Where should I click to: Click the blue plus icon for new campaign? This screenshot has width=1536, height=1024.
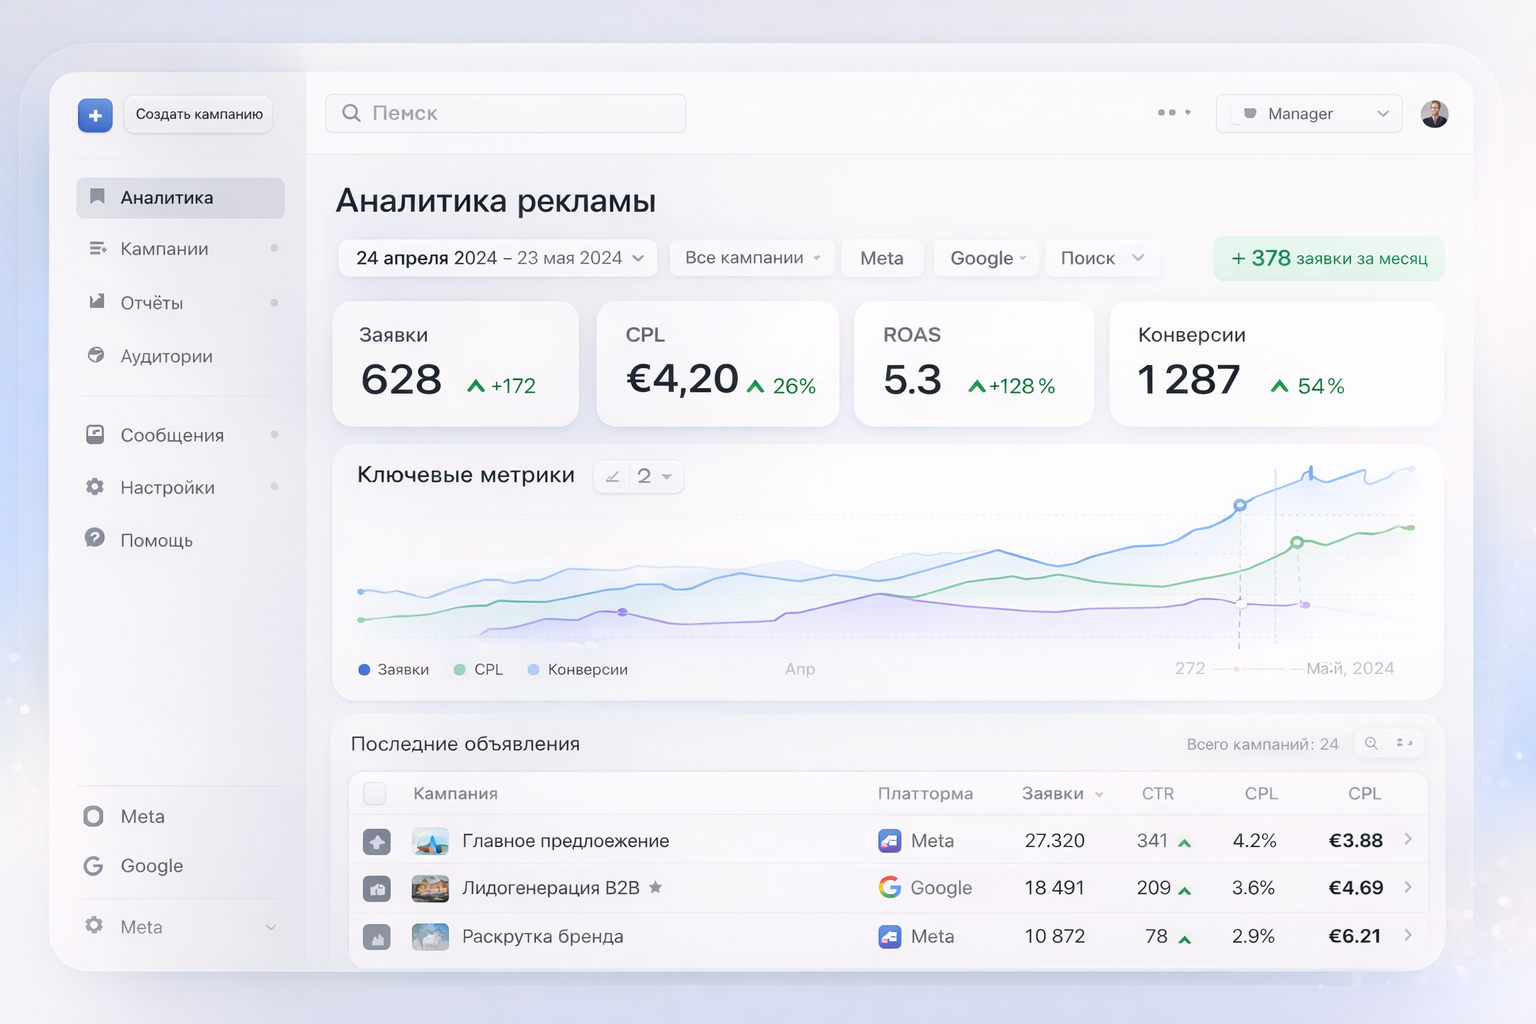point(94,115)
